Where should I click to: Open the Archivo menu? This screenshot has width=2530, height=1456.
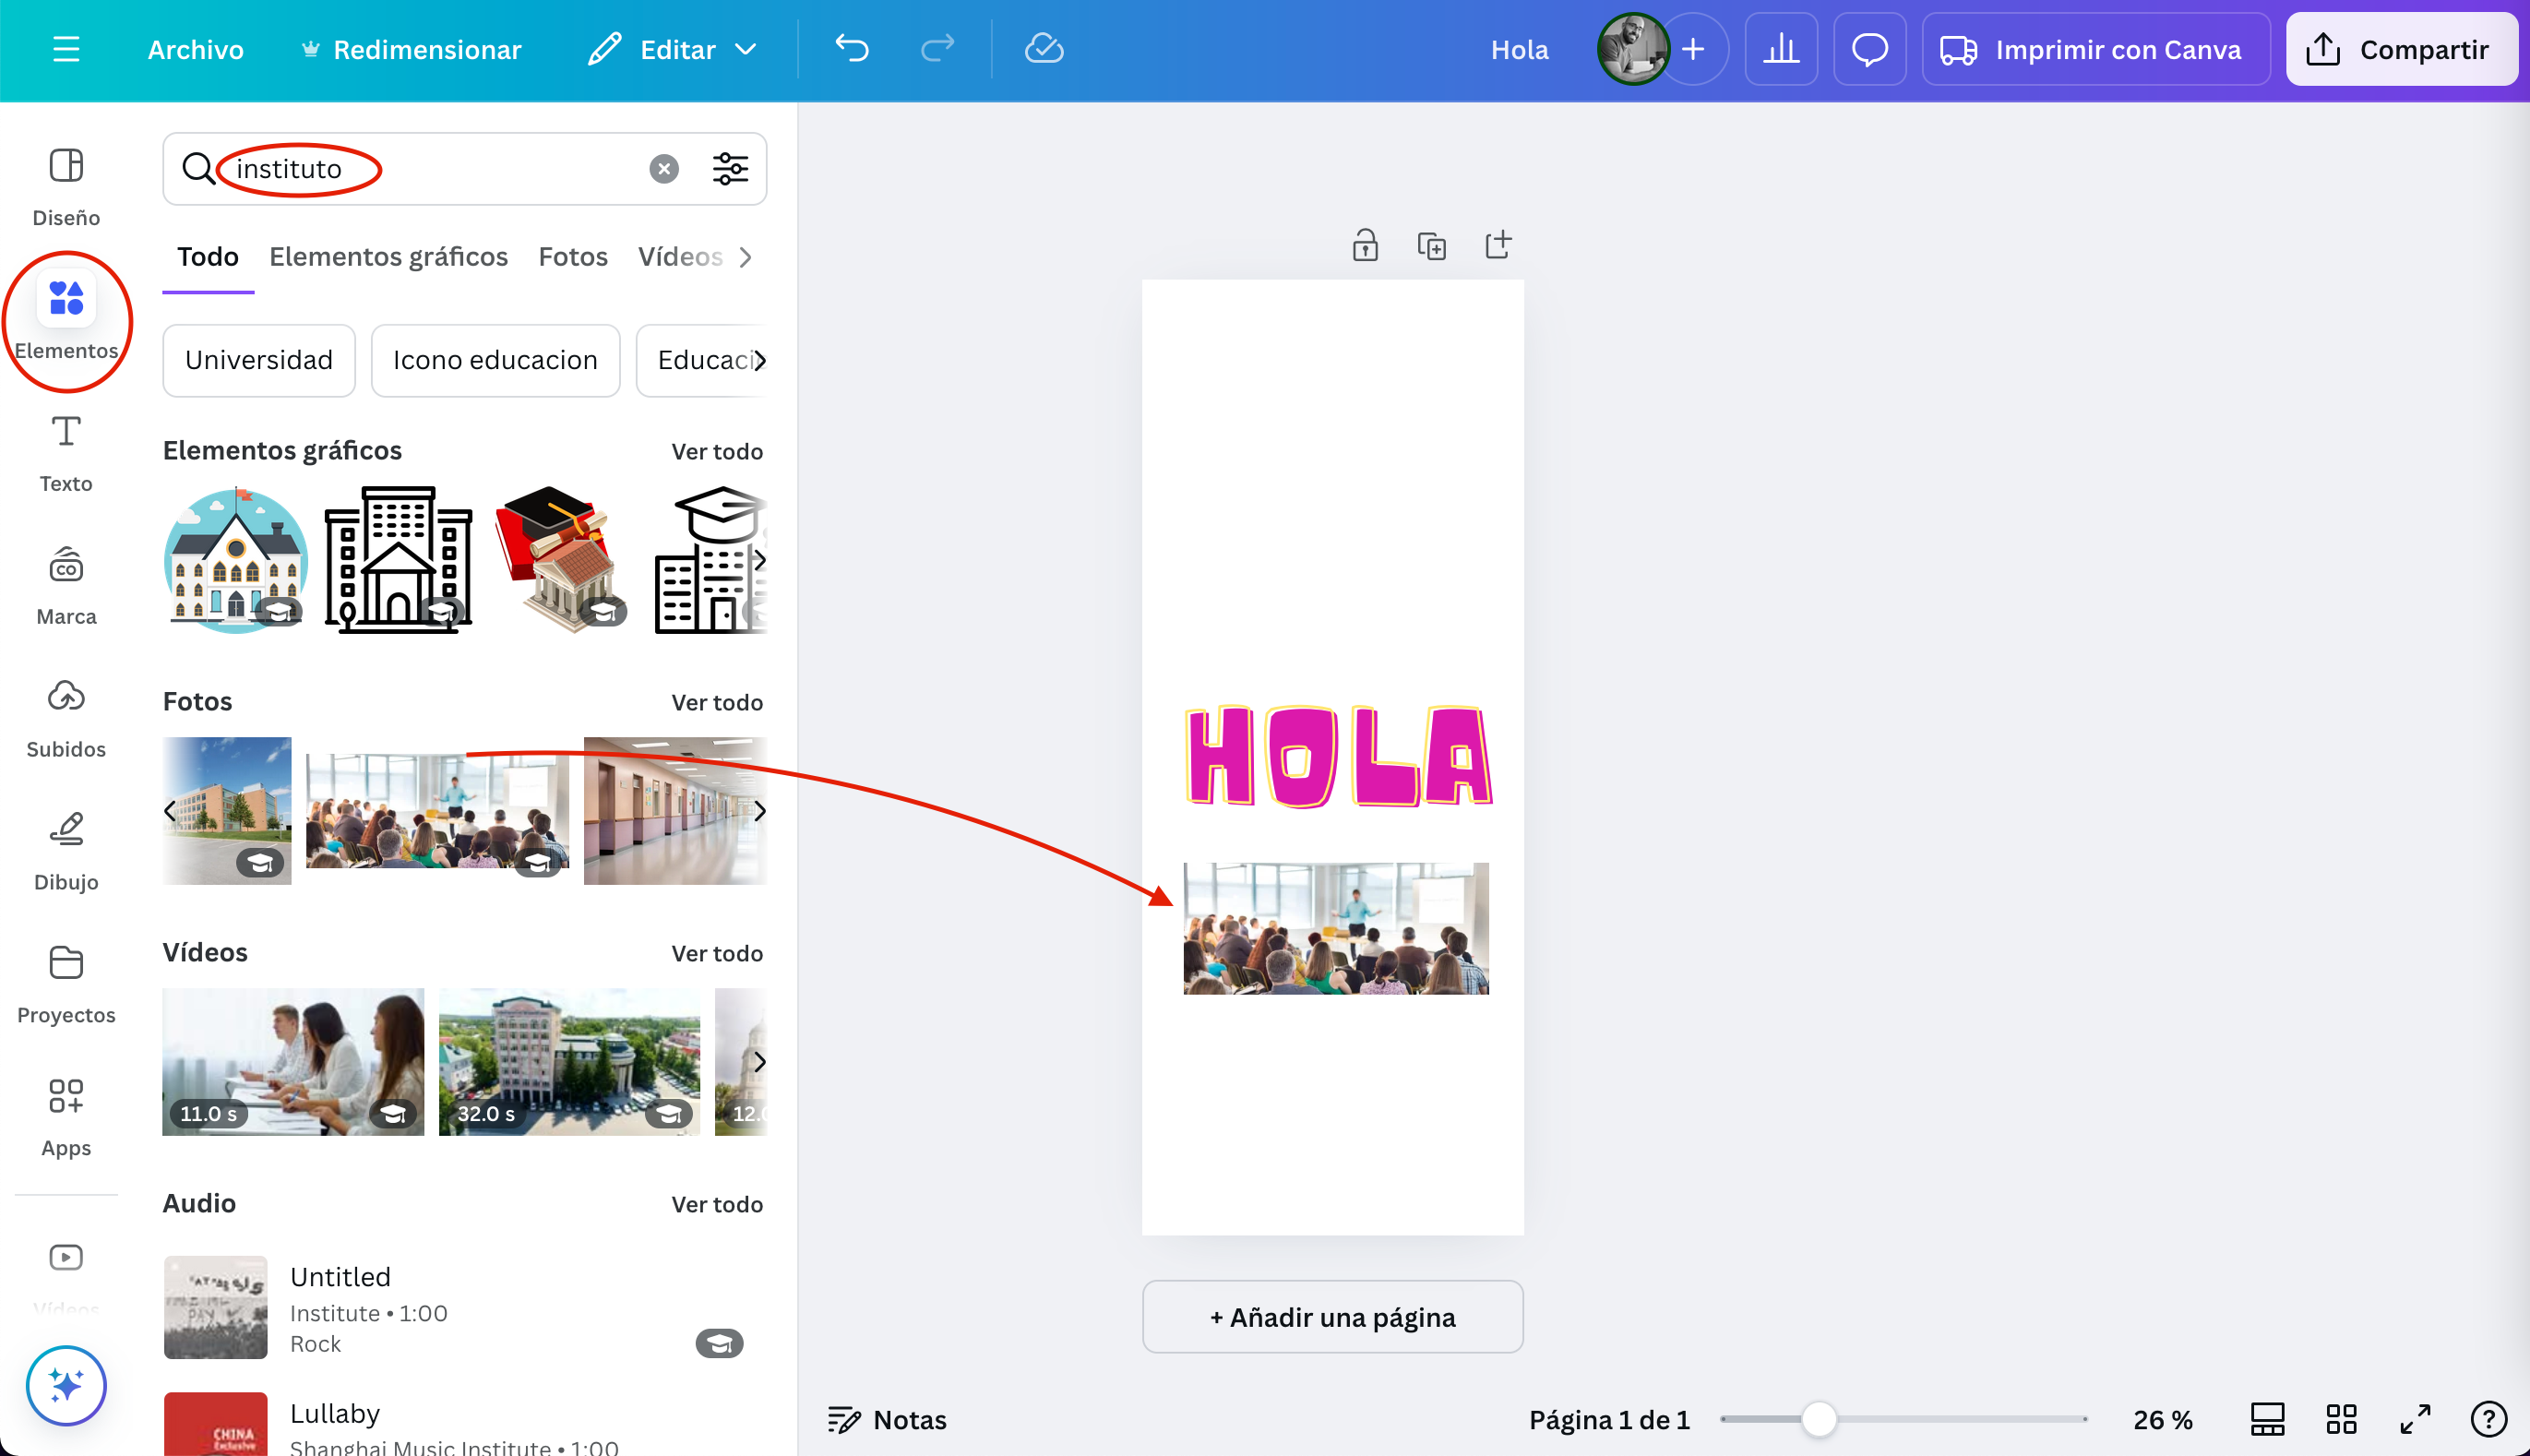click(195, 49)
